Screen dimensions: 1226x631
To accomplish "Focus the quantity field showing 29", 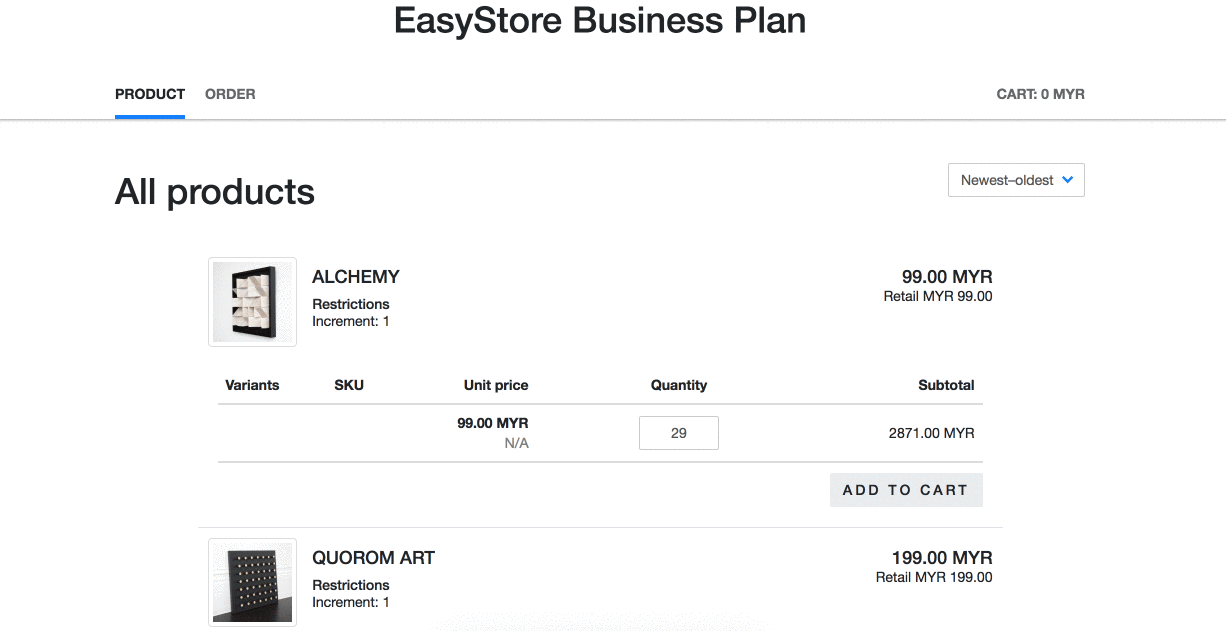I will pyautogui.click(x=679, y=433).
